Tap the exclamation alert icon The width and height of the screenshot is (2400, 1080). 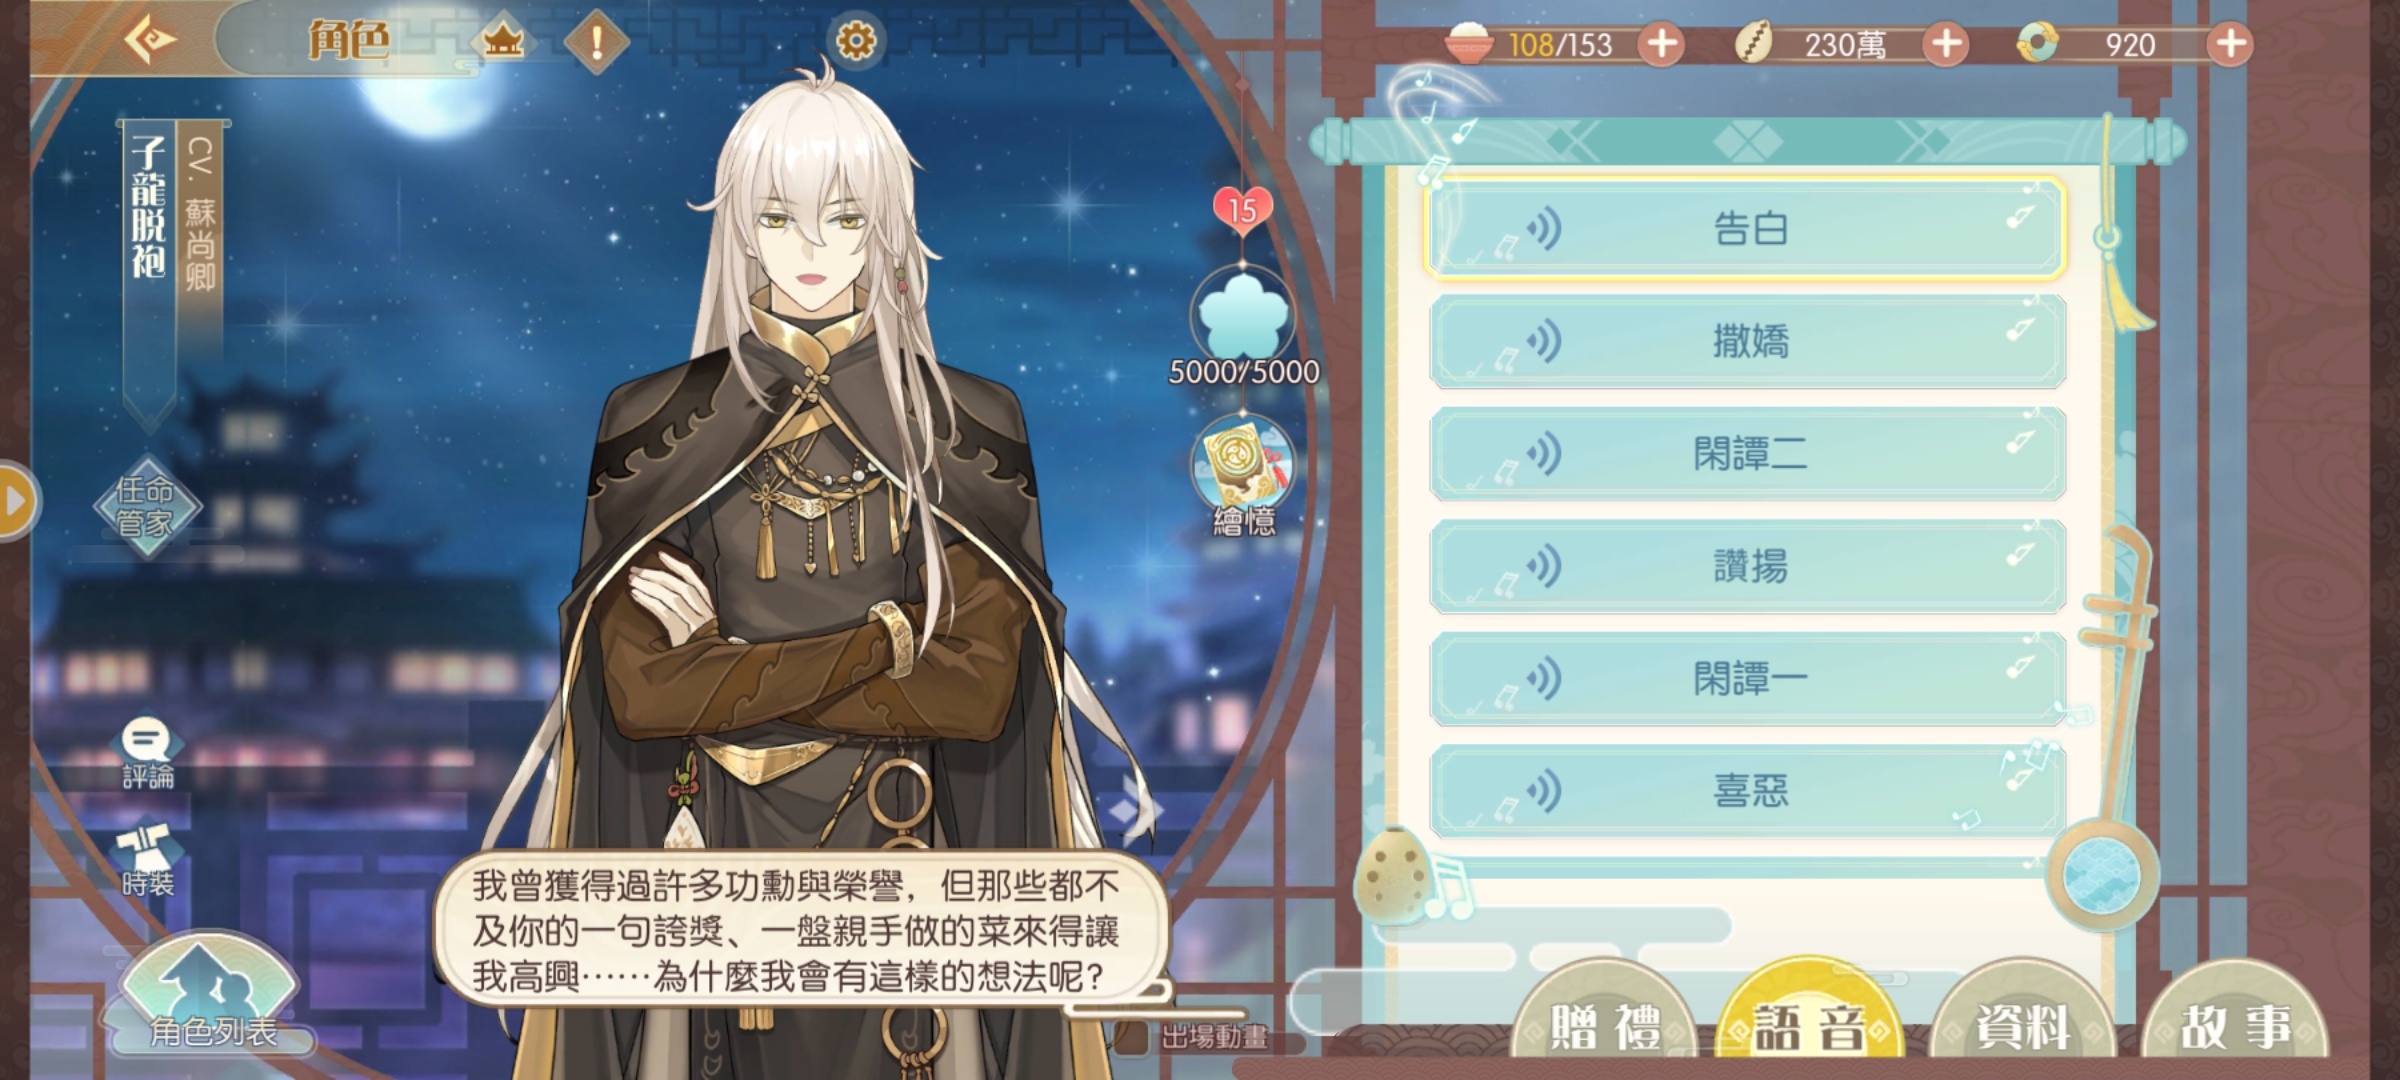pos(597,42)
